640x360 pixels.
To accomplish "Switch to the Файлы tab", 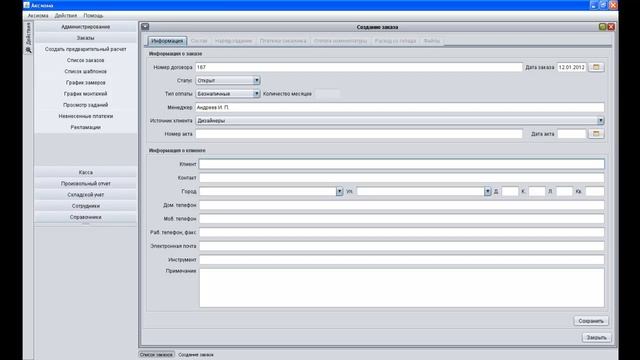I will pyautogui.click(x=431, y=41).
